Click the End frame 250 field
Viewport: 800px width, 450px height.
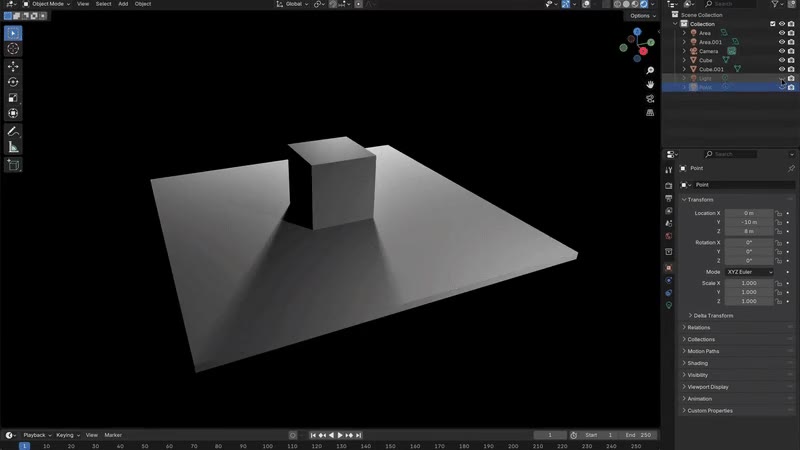(x=639, y=435)
